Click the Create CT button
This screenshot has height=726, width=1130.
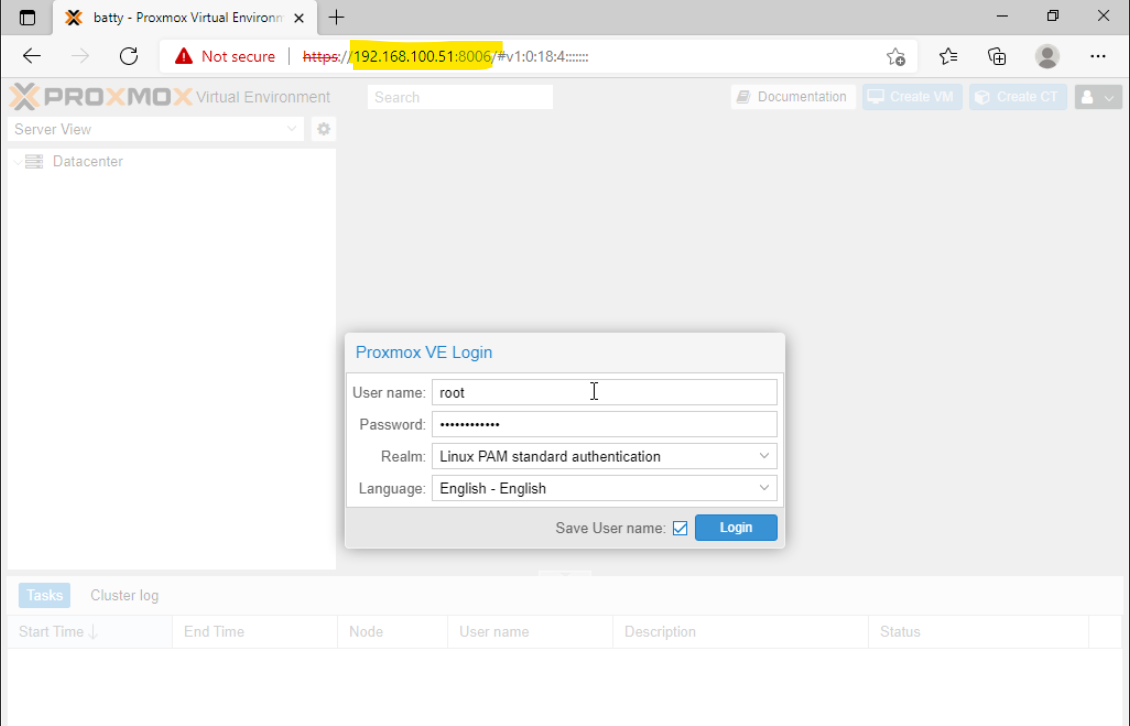[1017, 96]
